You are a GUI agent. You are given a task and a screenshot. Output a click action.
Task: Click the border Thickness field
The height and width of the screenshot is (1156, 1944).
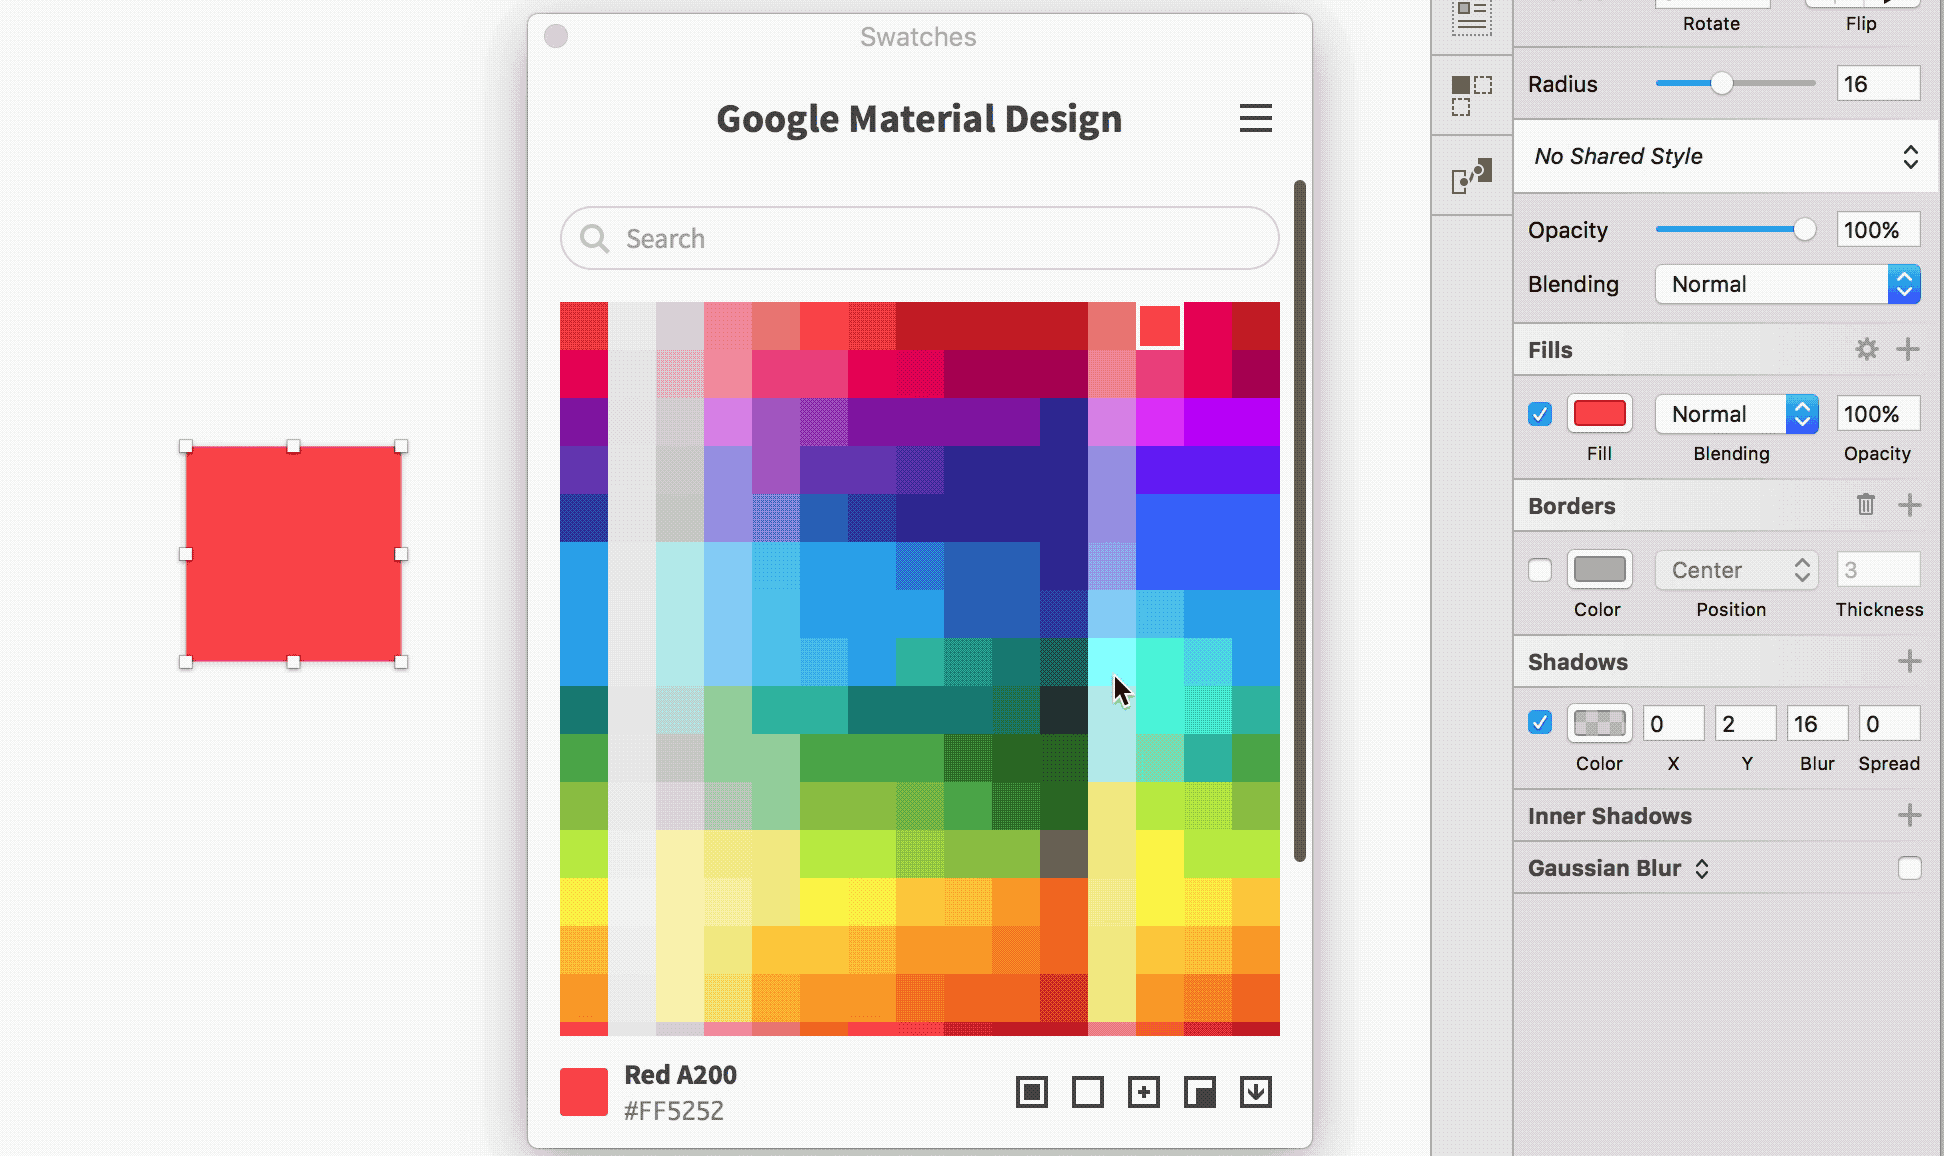(1878, 570)
